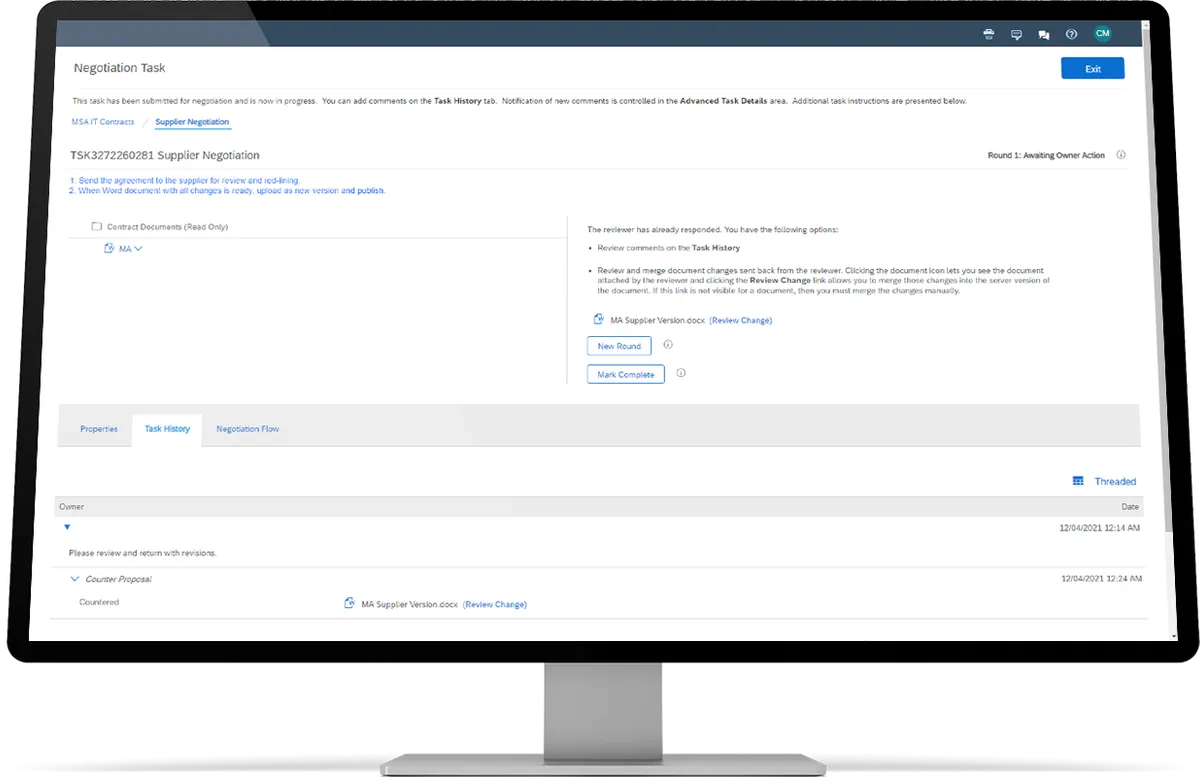Open the CM user profile avatar
The height and width of the screenshot is (777, 1200).
coord(1102,33)
